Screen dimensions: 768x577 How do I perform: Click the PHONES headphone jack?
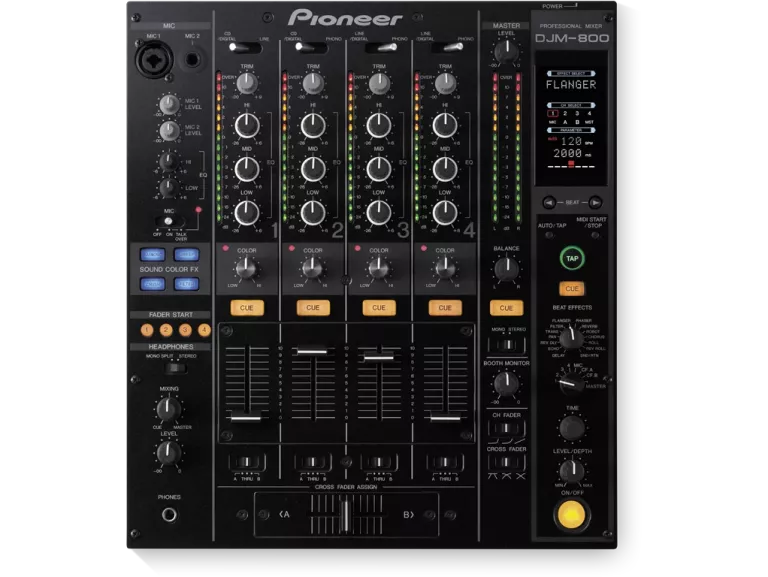(169, 515)
